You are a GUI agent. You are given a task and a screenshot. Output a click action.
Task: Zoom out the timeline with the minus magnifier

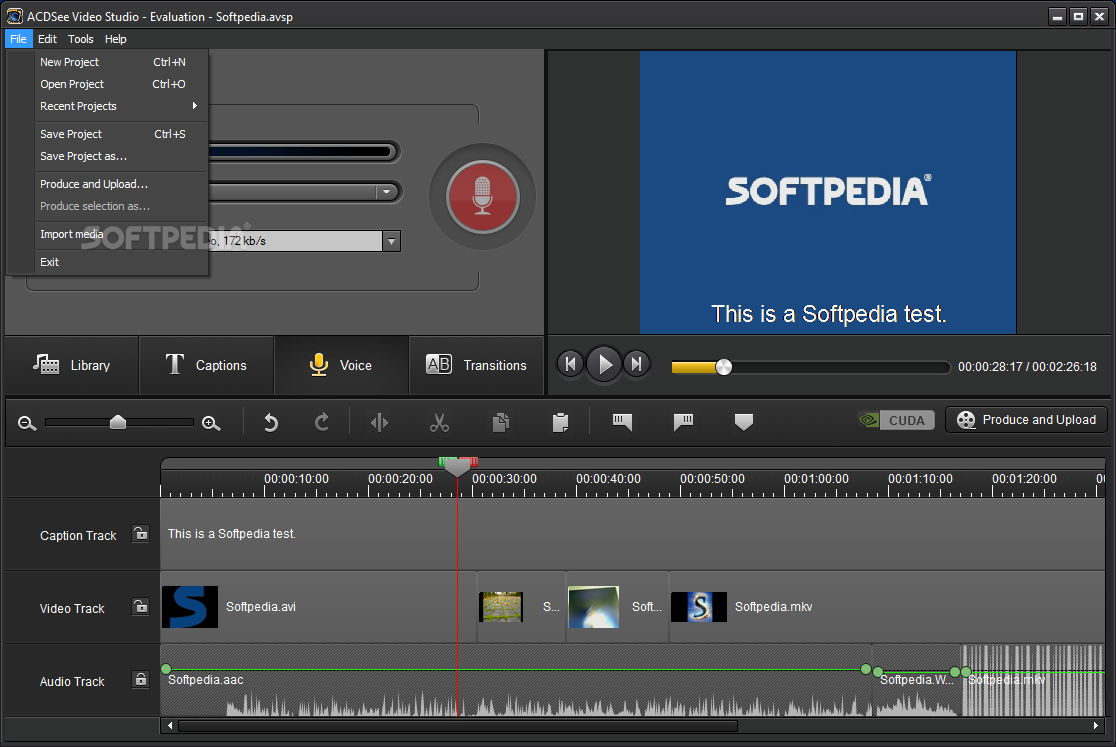tap(27, 423)
